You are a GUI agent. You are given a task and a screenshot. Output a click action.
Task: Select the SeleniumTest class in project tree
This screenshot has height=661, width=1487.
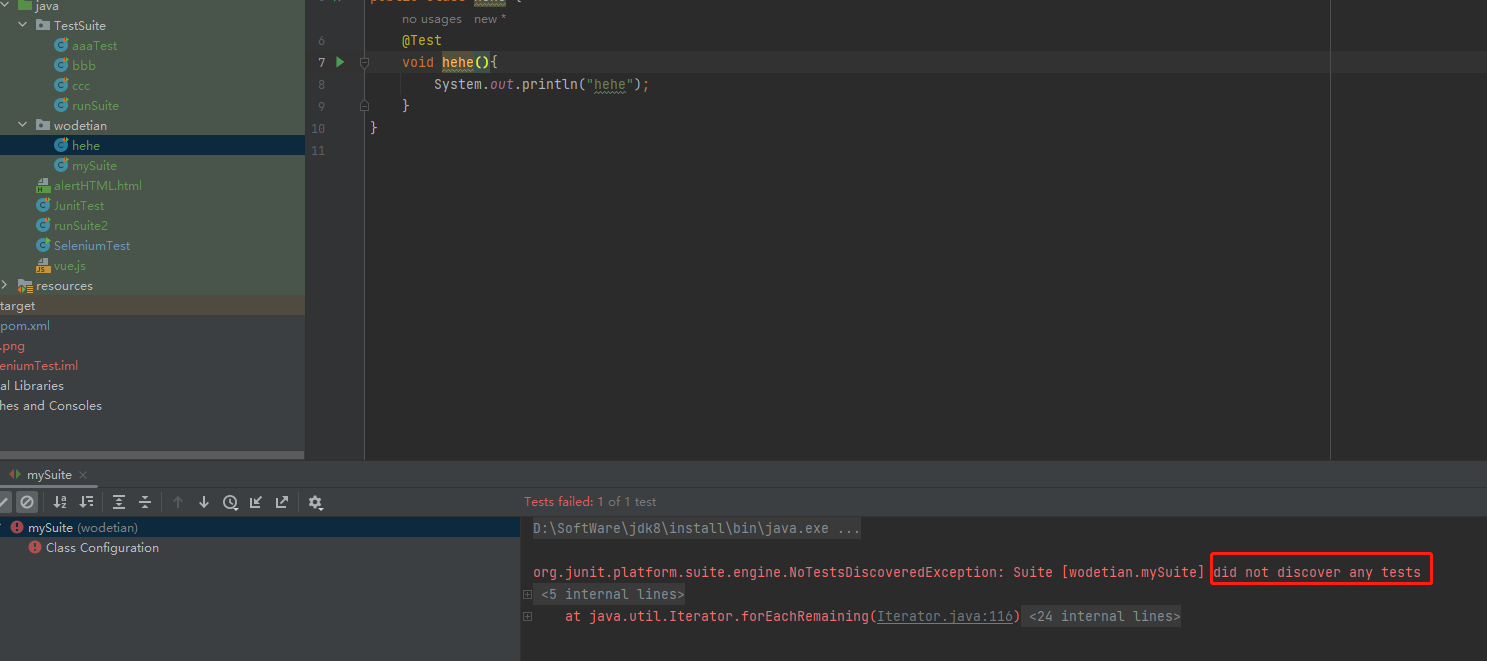point(92,245)
